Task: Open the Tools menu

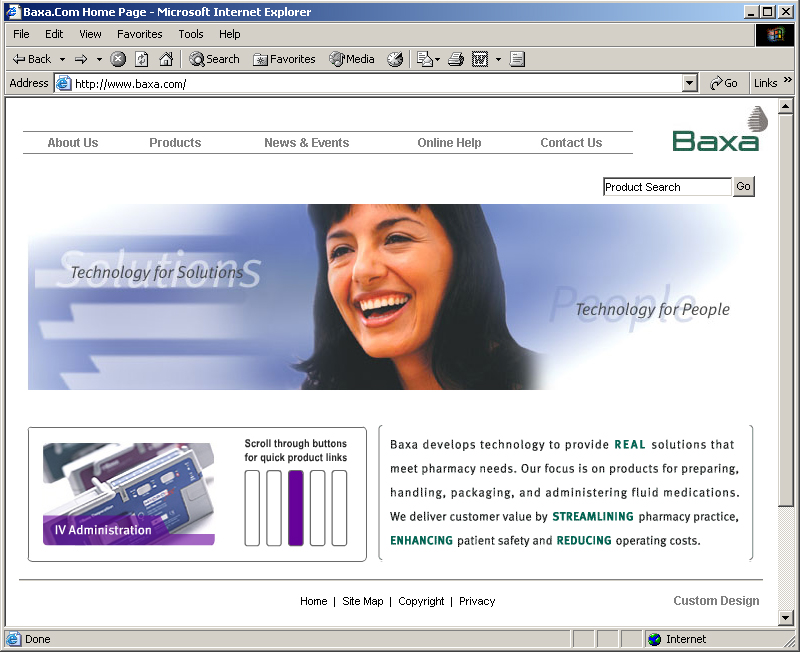Action: [x=191, y=34]
